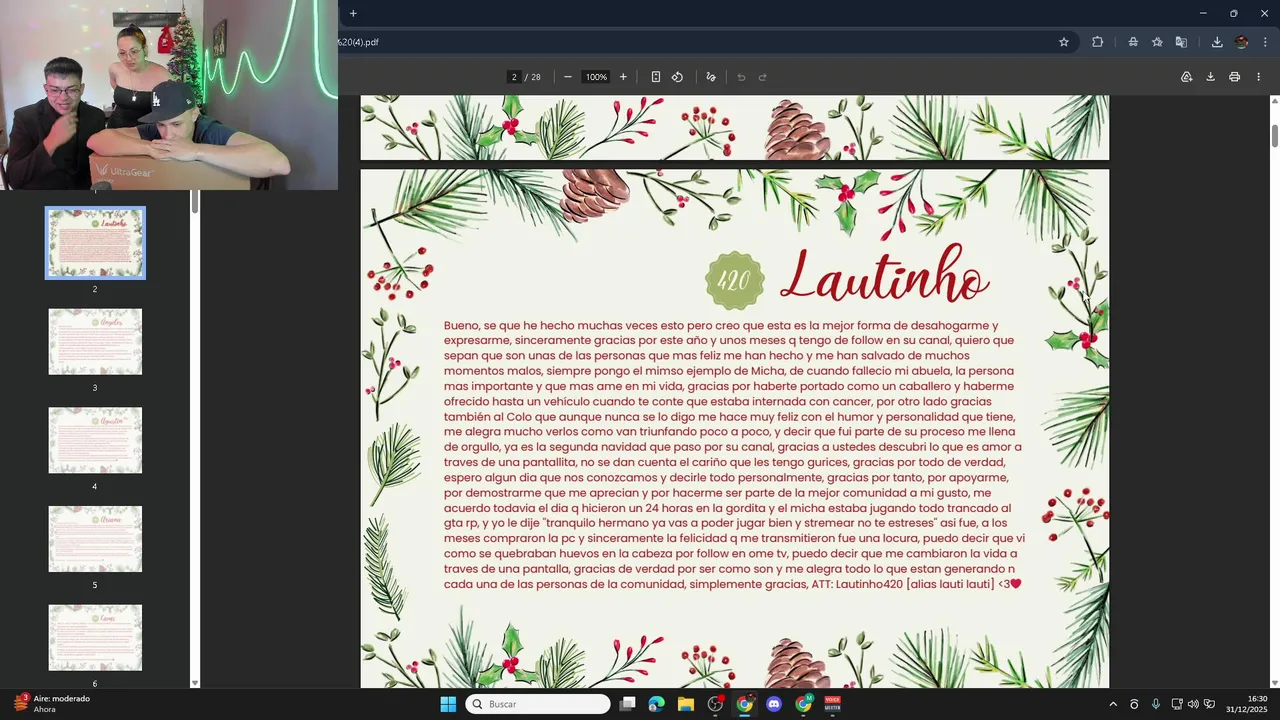Open the browser extensions puzzle icon
The image size is (1280, 720).
pos(1098,42)
